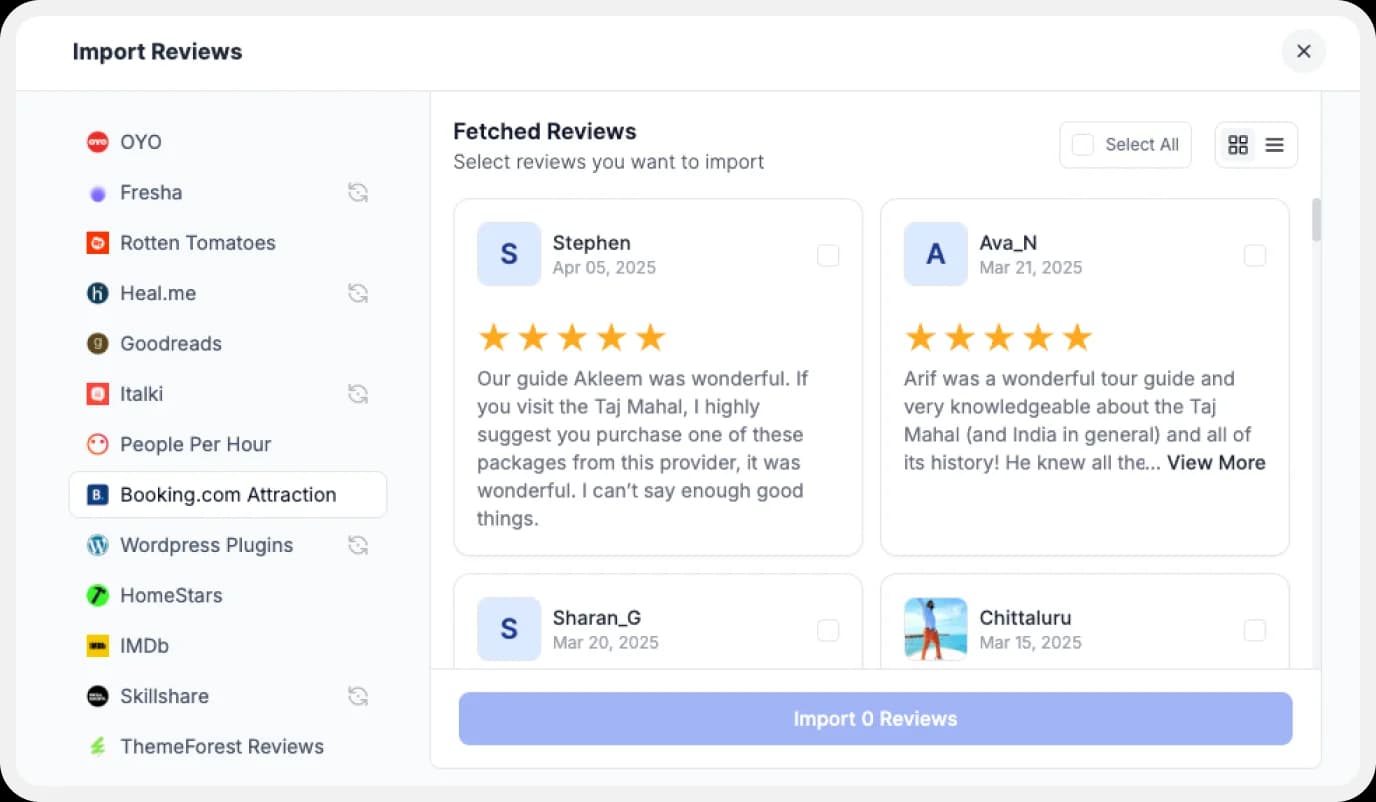Screen dimensions: 1376x802
Task: Click the Import 0 Reviews button
Action: pyautogui.click(x=875, y=718)
